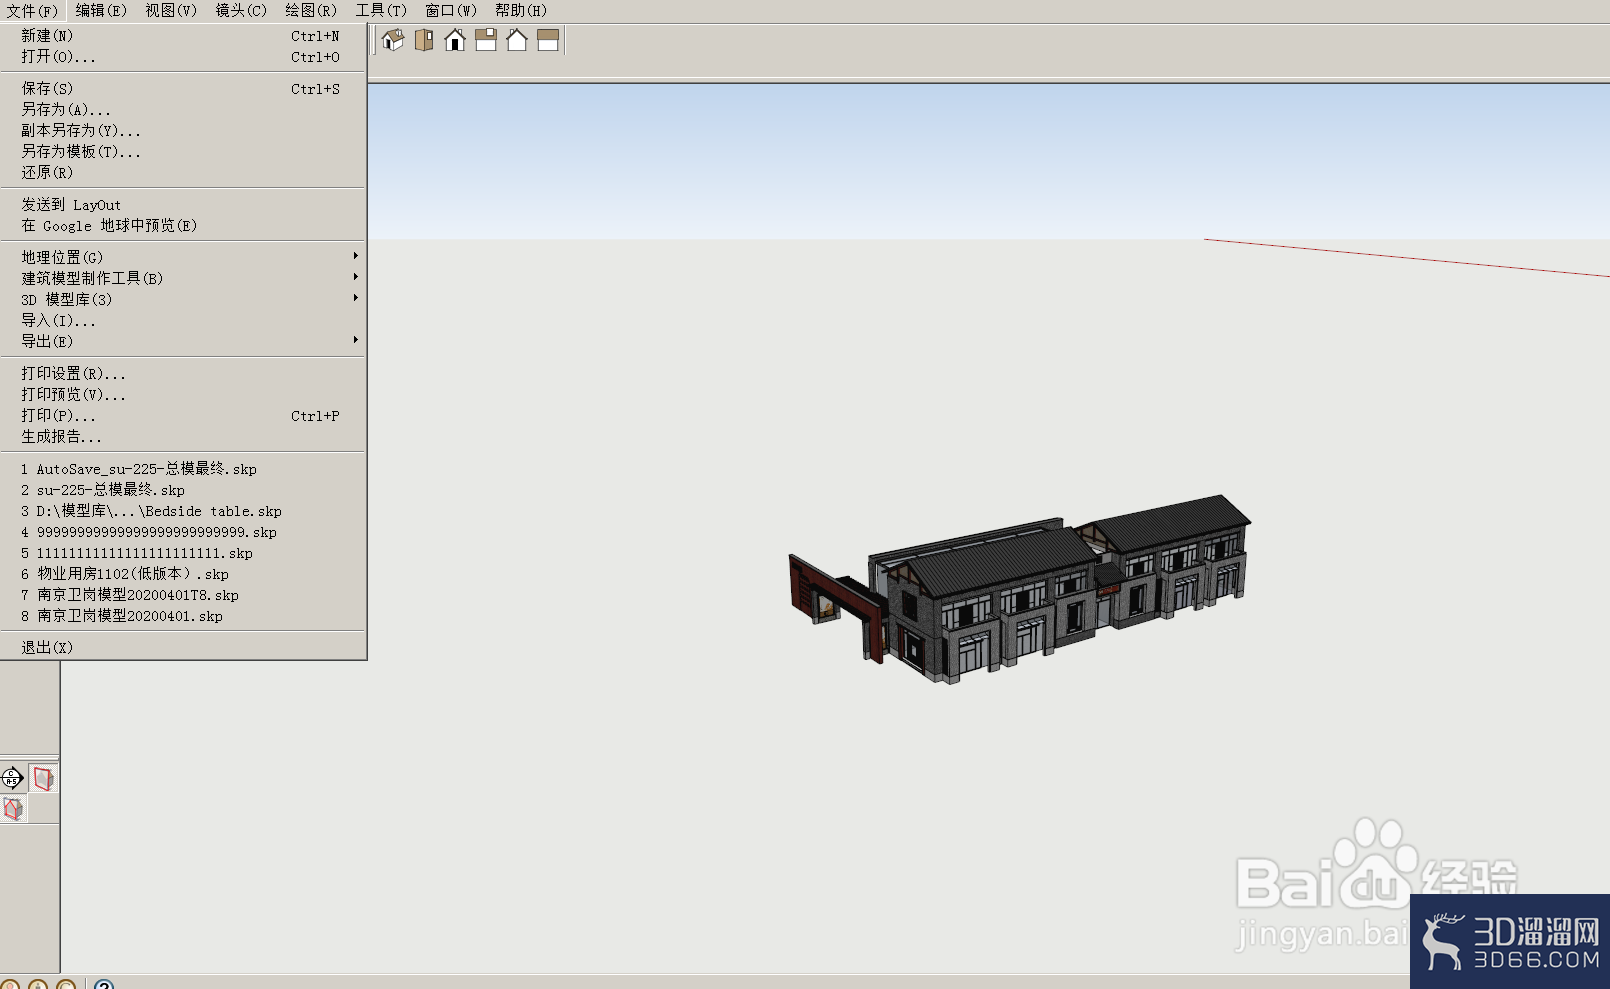
Task: Switch to the Iso view icon
Action: click(393, 40)
